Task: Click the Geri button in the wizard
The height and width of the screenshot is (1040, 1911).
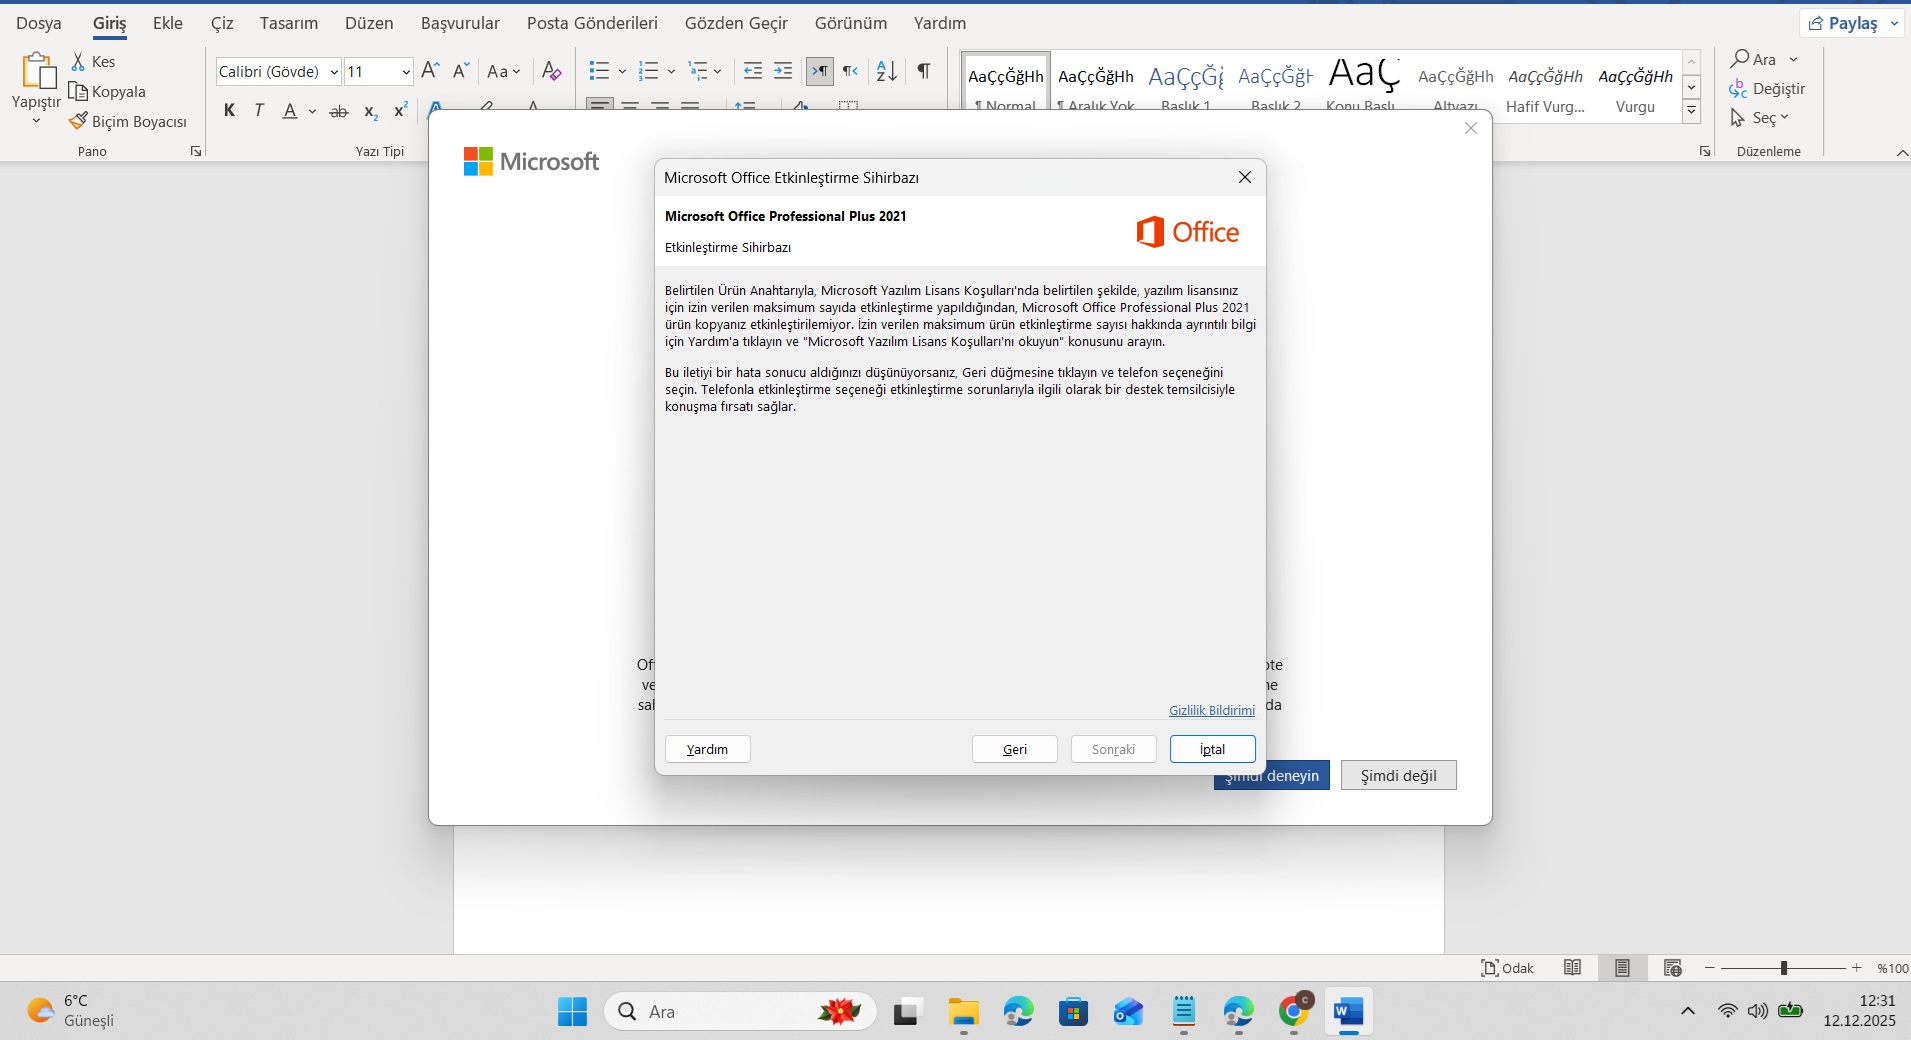Action: tap(1015, 749)
